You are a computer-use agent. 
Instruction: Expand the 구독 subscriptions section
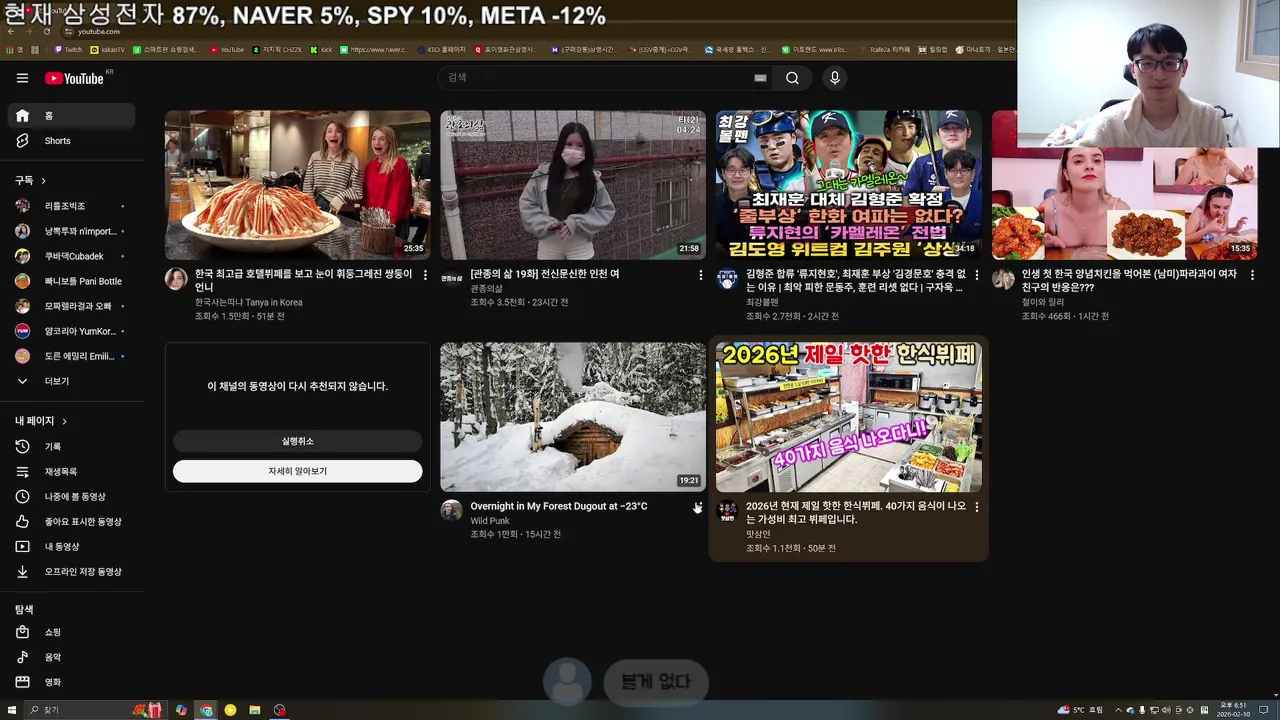pyautogui.click(x=31, y=180)
